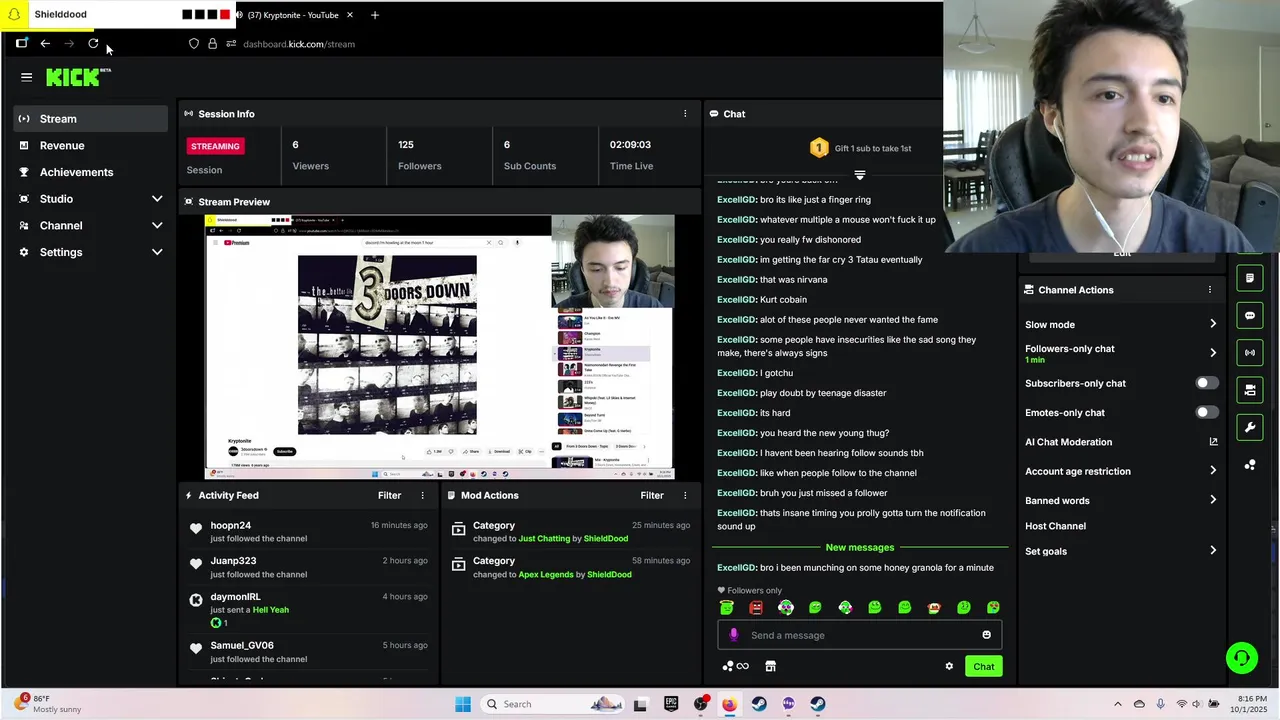Screen dimensions: 1280x720
Task: Open the Apex Legends category link
Action: (x=546, y=575)
